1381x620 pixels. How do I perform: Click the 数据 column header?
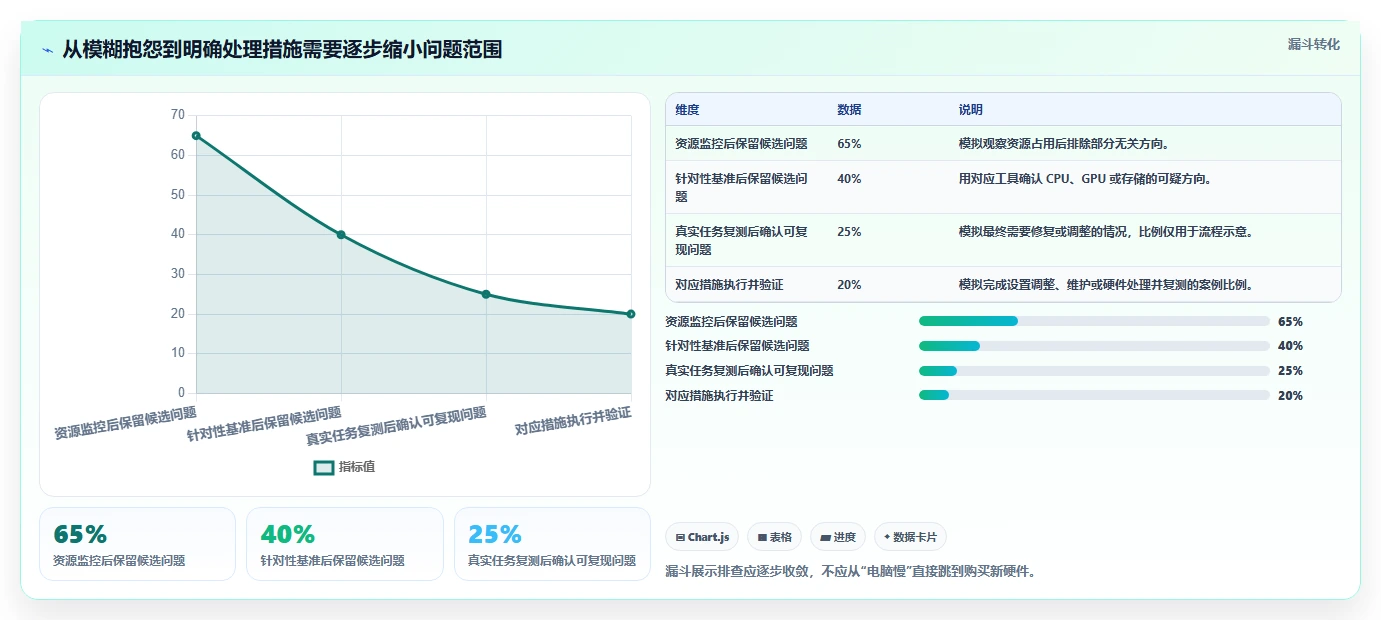tap(849, 110)
